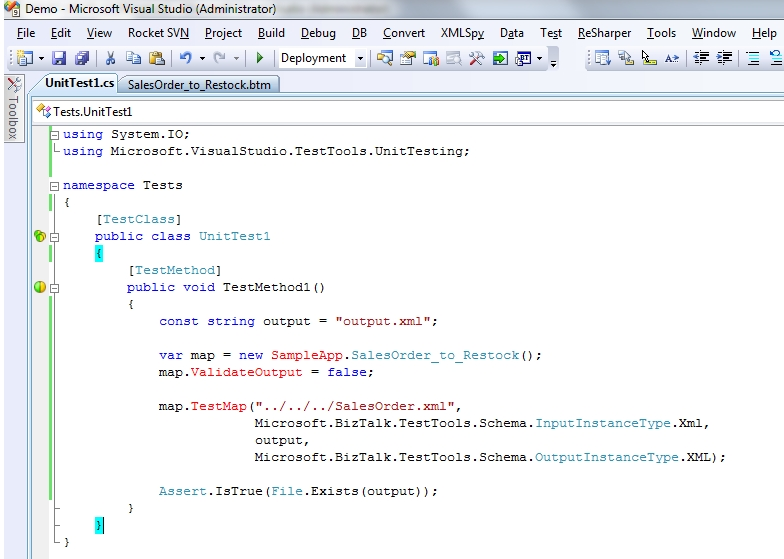
Task: Open the Undo history dropdown arrow
Action: coord(202,58)
